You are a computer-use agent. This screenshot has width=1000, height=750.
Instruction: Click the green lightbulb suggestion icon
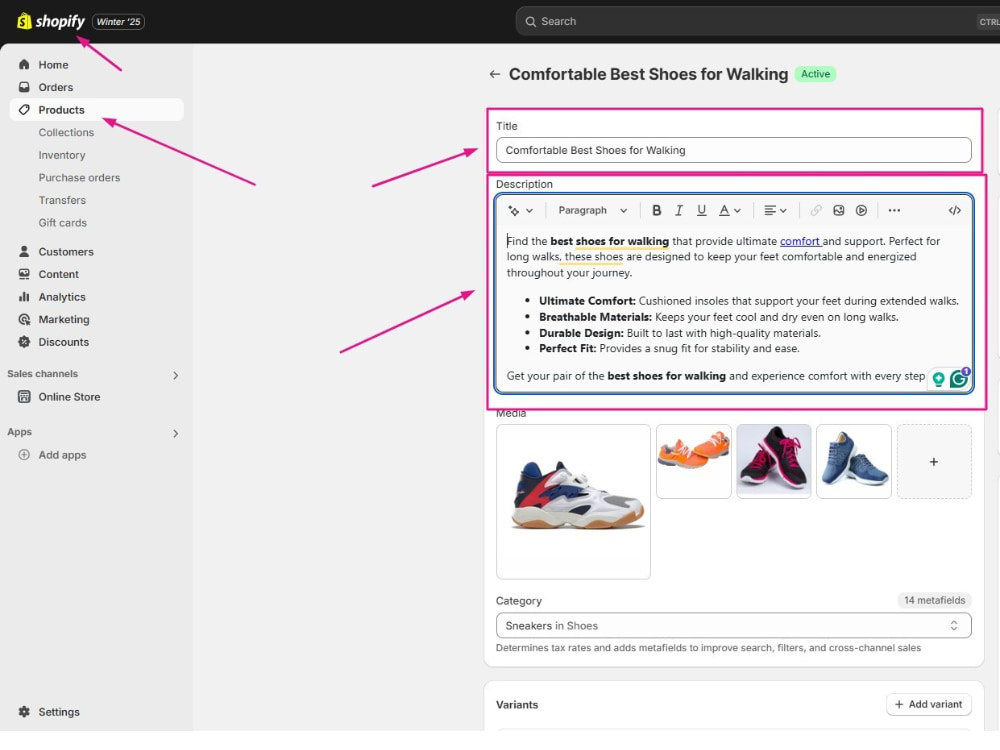point(938,379)
